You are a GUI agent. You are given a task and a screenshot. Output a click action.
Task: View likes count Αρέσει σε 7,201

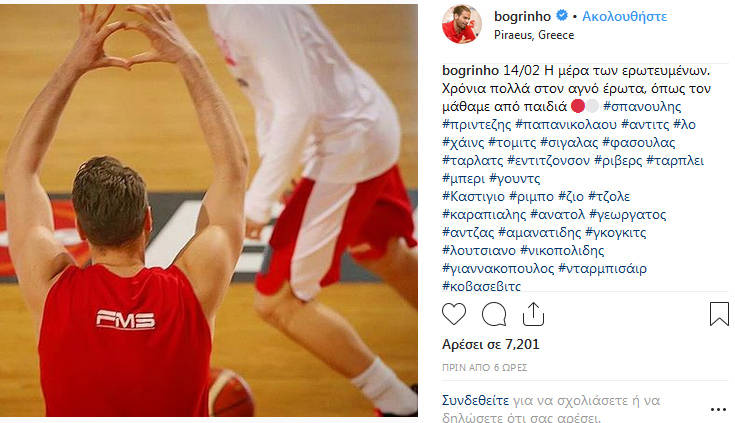click(x=490, y=345)
